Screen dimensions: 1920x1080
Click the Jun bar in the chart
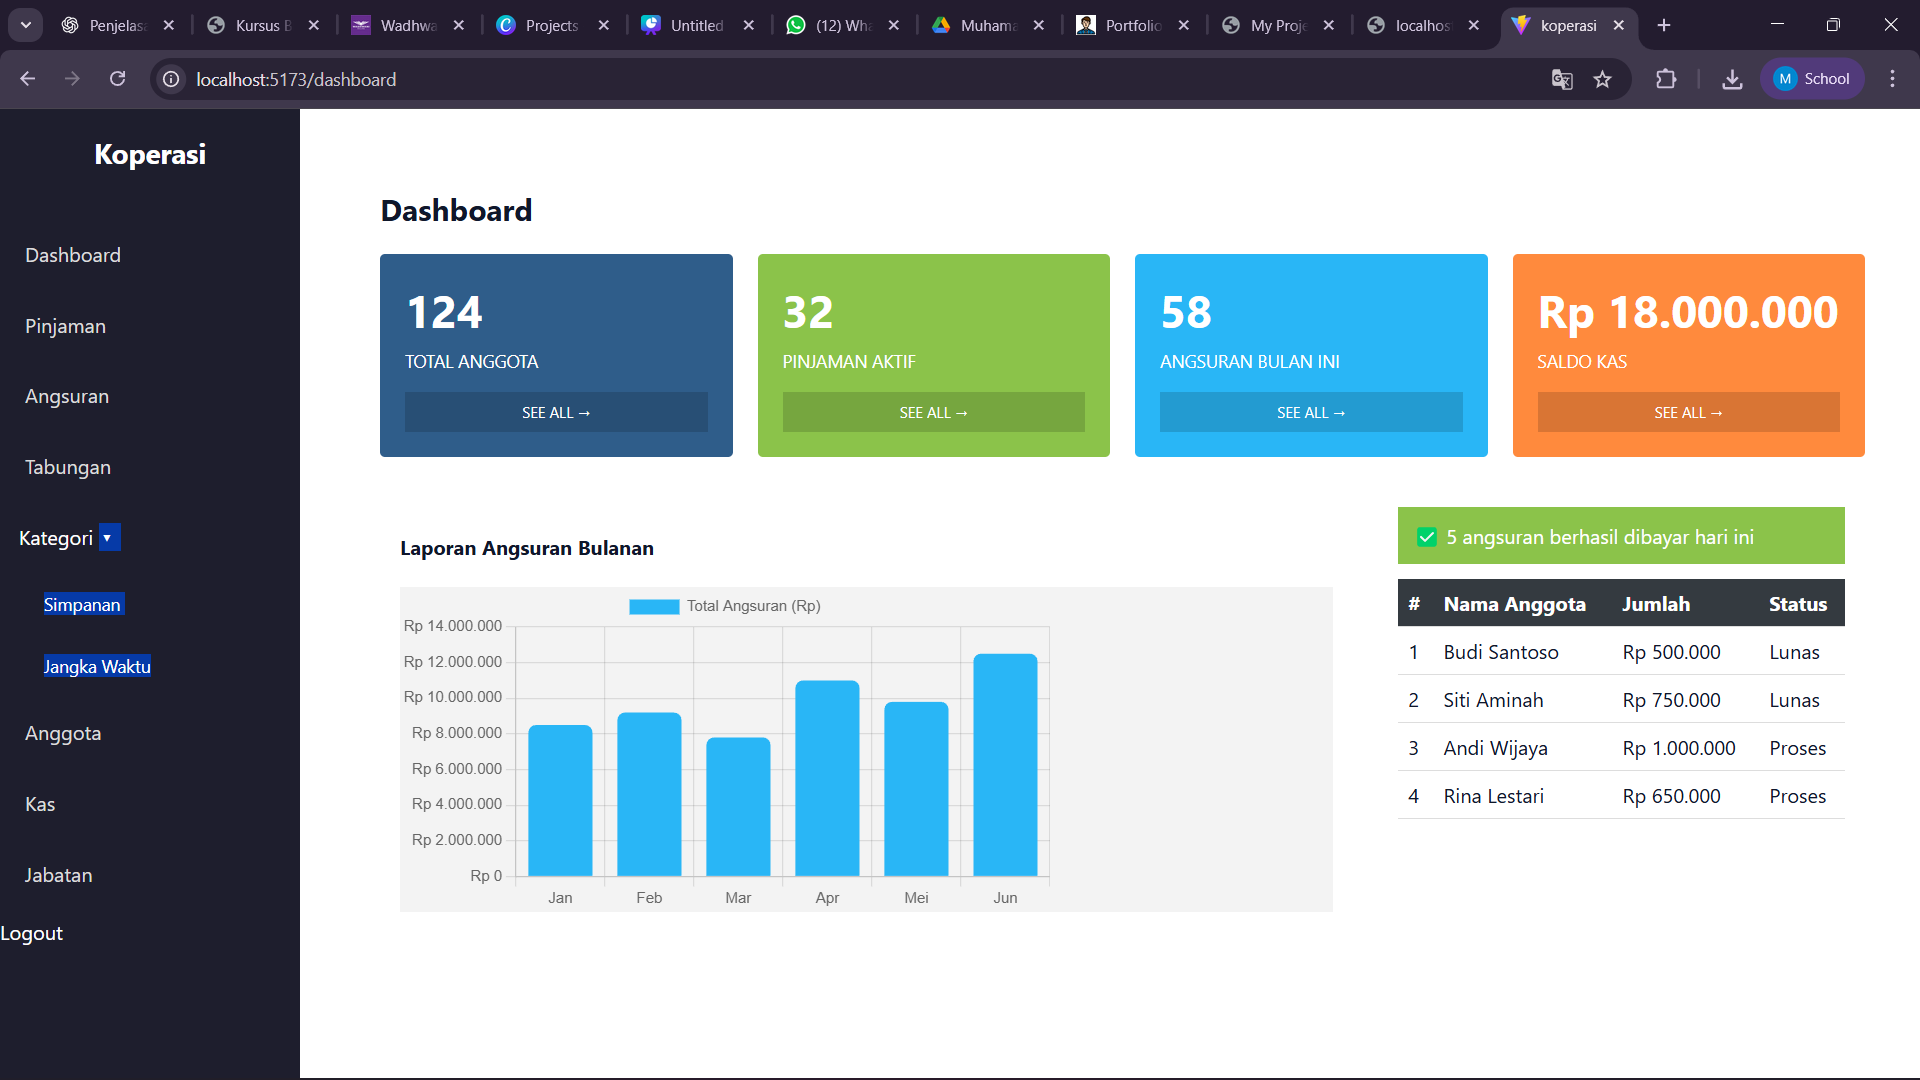(1005, 764)
